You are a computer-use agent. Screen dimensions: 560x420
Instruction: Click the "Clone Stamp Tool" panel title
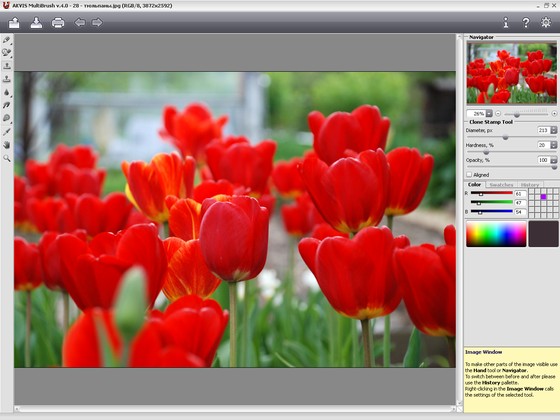click(491, 122)
